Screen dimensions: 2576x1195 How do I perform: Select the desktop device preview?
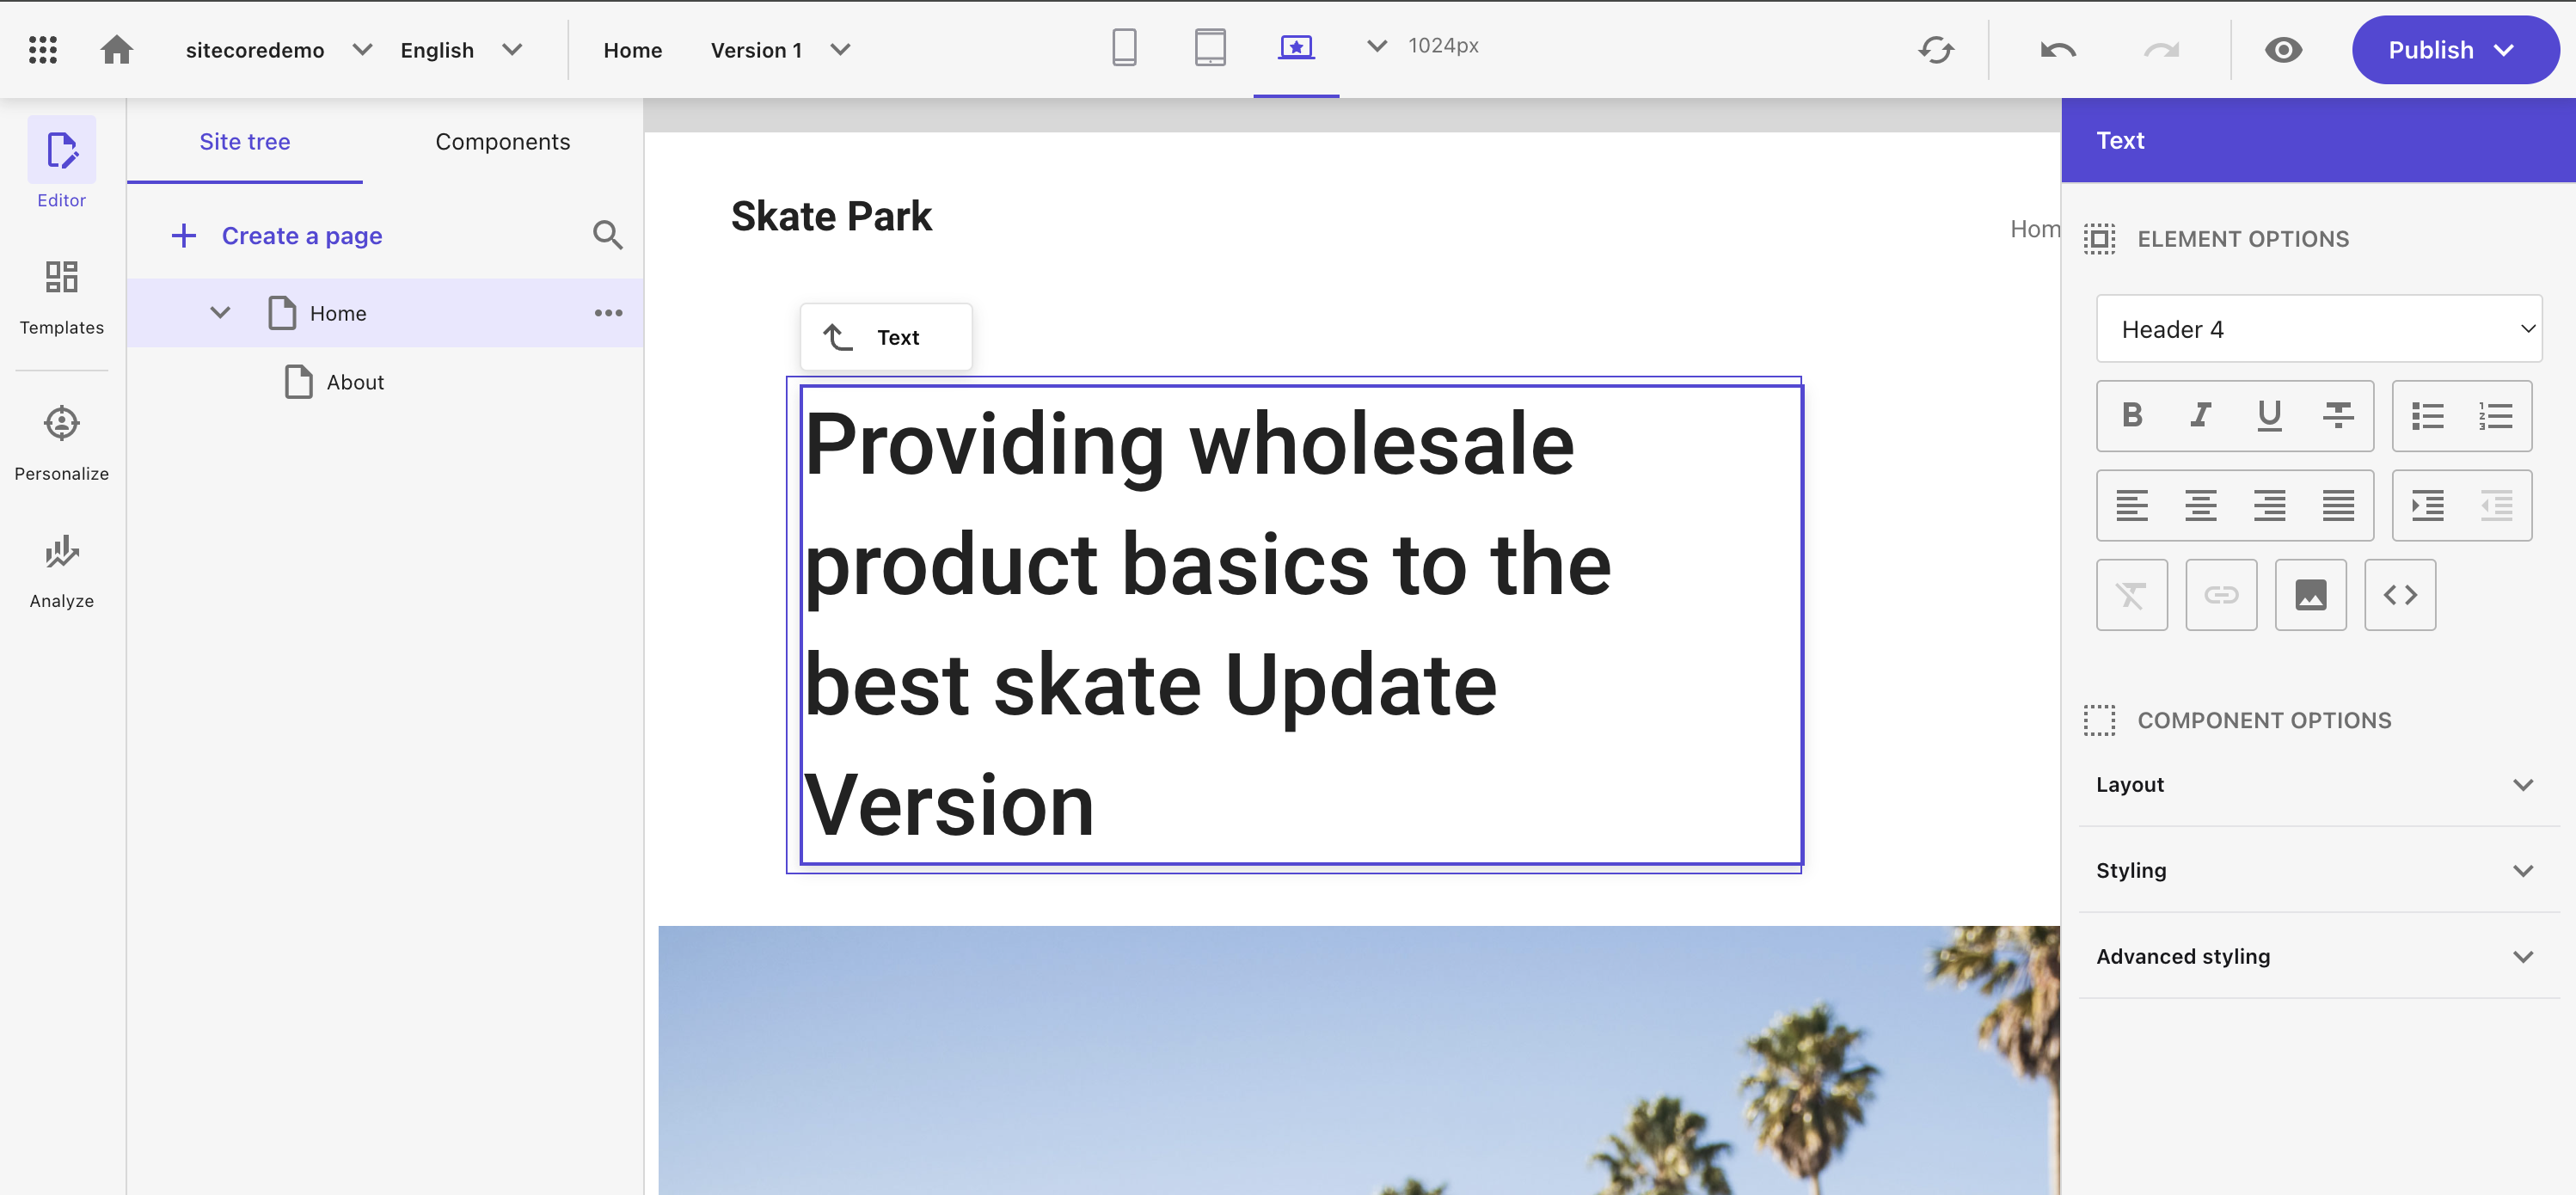(x=1296, y=47)
